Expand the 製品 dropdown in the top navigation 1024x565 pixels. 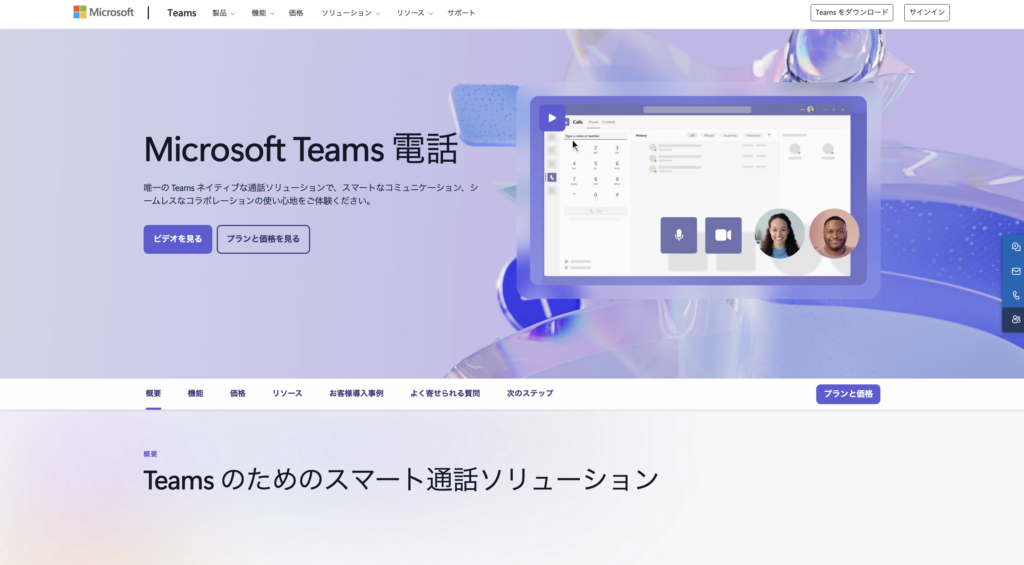(x=223, y=13)
